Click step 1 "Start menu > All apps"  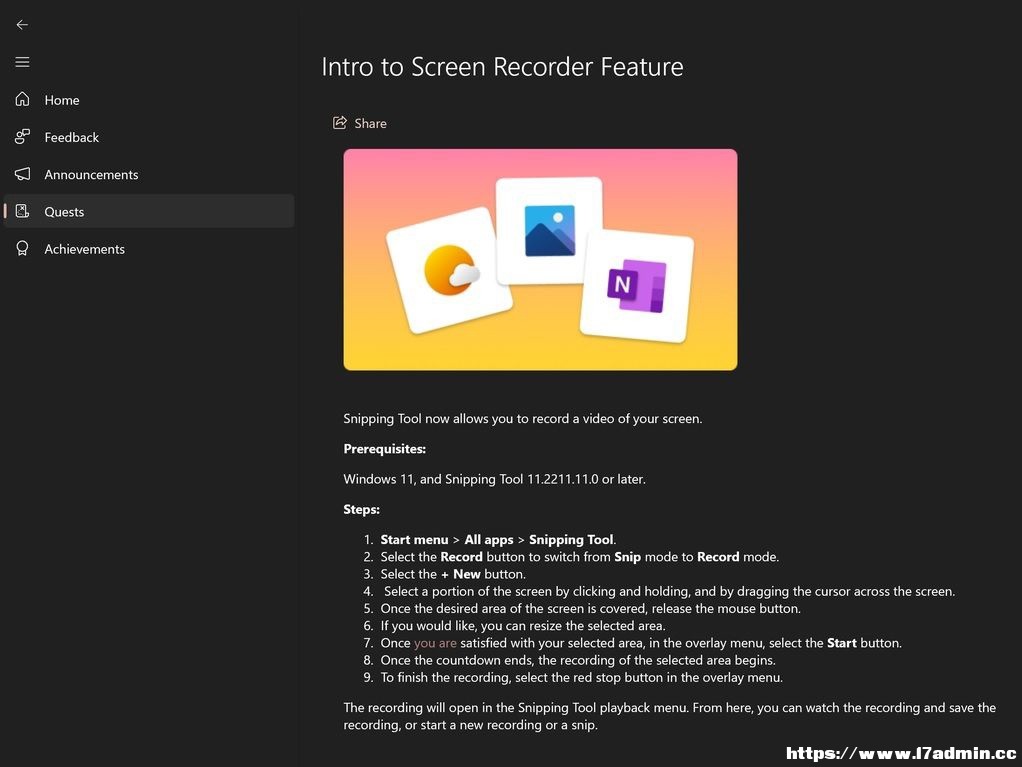pos(447,540)
